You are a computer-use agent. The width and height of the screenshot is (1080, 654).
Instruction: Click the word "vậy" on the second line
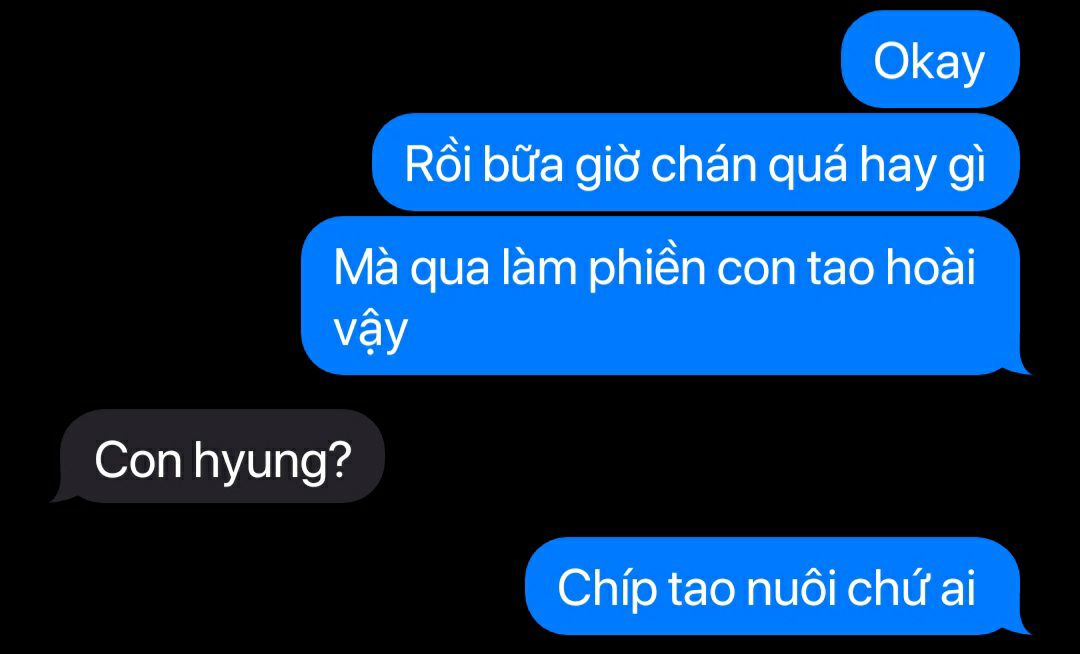371,332
